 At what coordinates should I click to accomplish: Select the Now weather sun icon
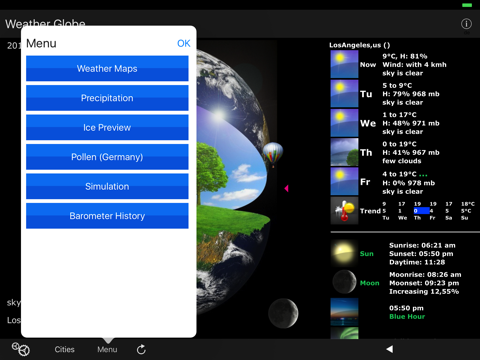pyautogui.click(x=344, y=64)
